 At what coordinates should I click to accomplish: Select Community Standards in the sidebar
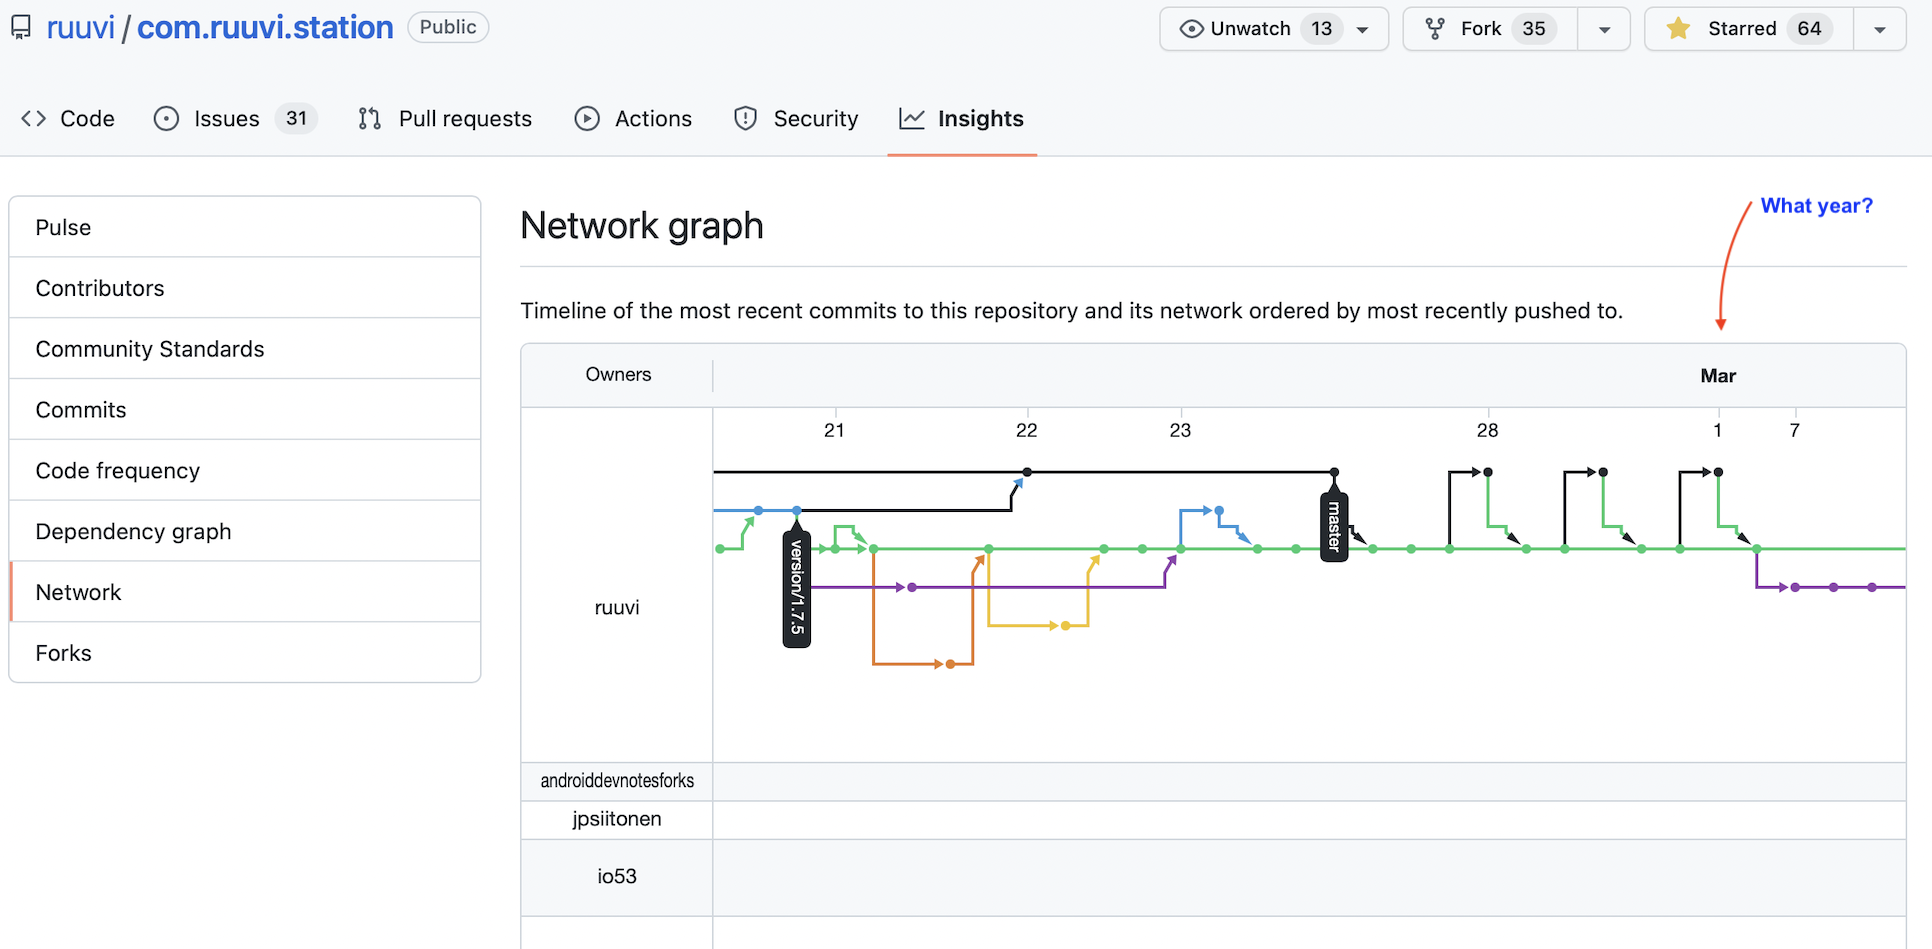[x=245, y=349]
